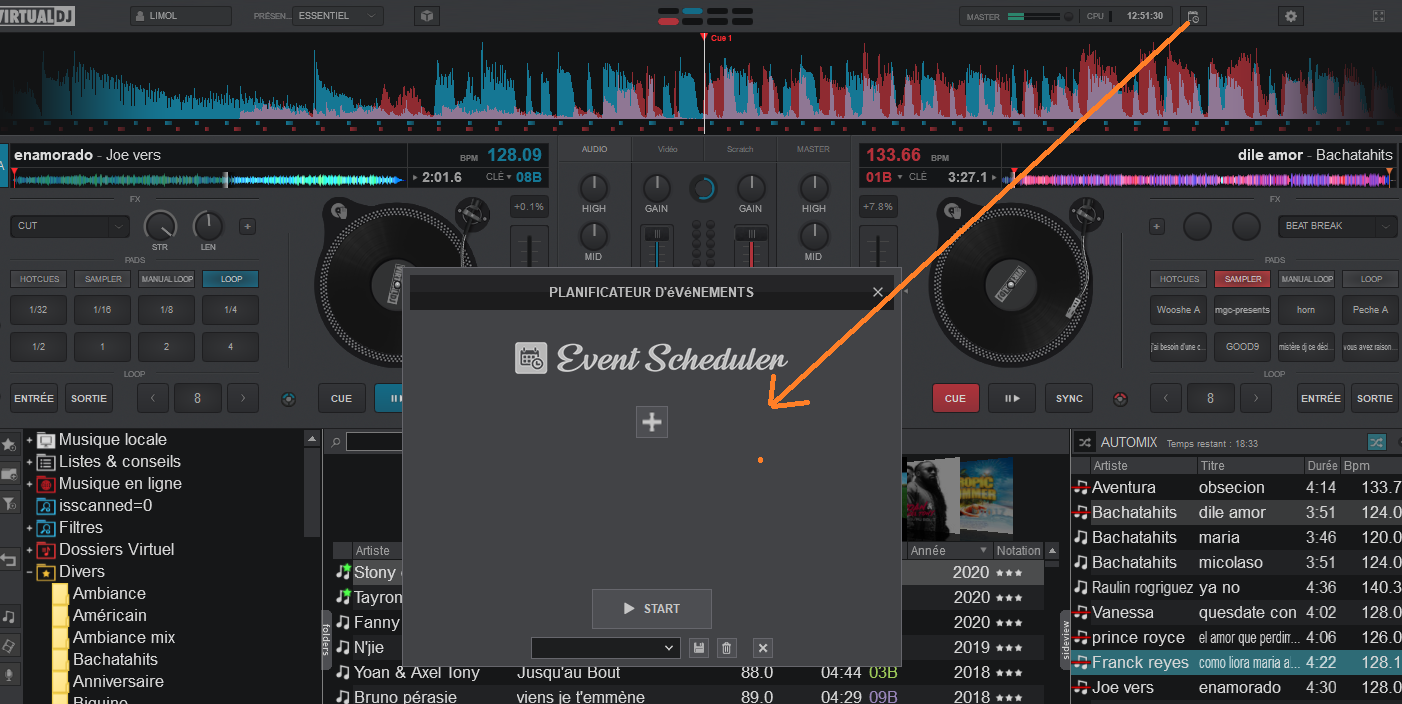Select the Bachatahits folder in the browser tree
1402x704 pixels.
pos(115,659)
